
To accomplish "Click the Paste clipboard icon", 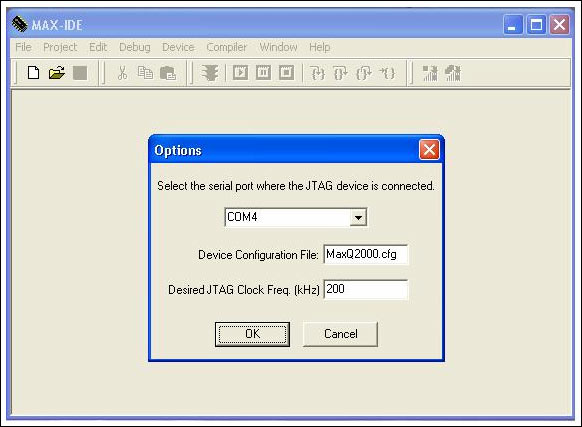I will tap(168, 73).
